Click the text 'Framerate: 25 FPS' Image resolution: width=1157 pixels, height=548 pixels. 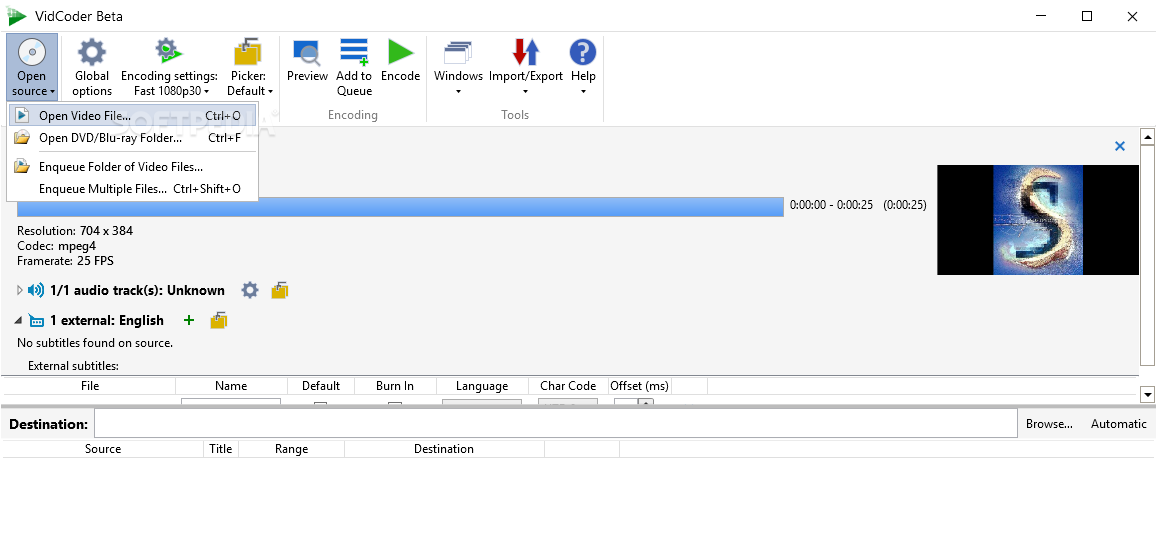pos(65,261)
